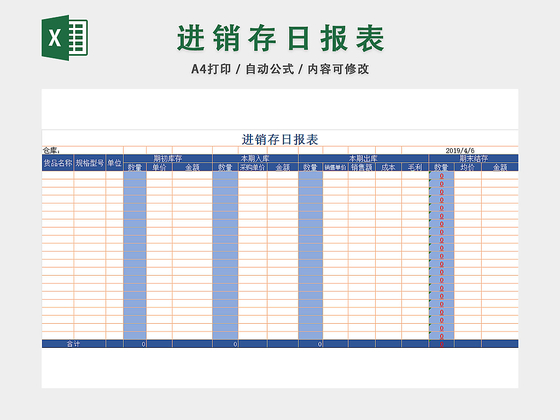Select 金额 header under 期初库存

[x=192, y=167]
